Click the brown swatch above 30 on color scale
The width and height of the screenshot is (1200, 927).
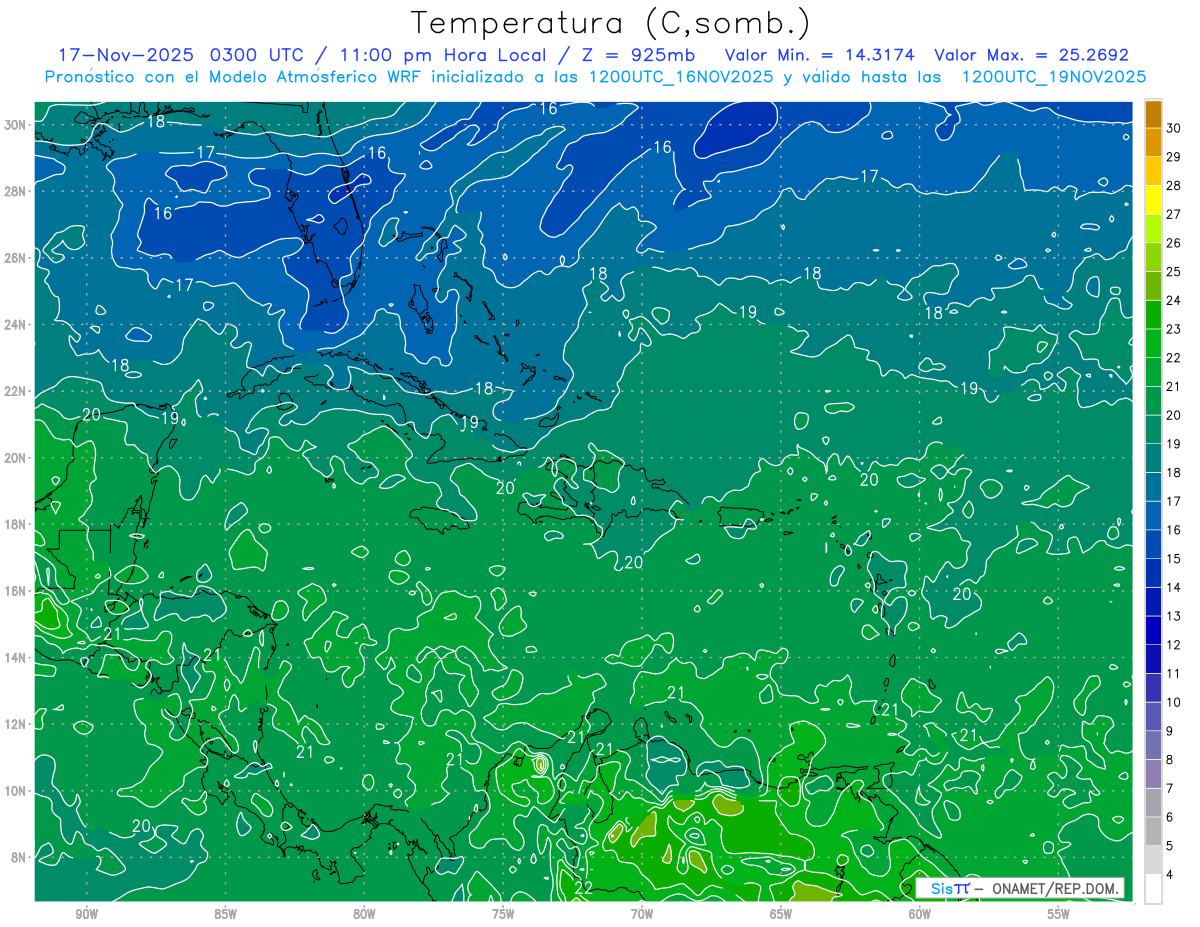tap(1153, 114)
